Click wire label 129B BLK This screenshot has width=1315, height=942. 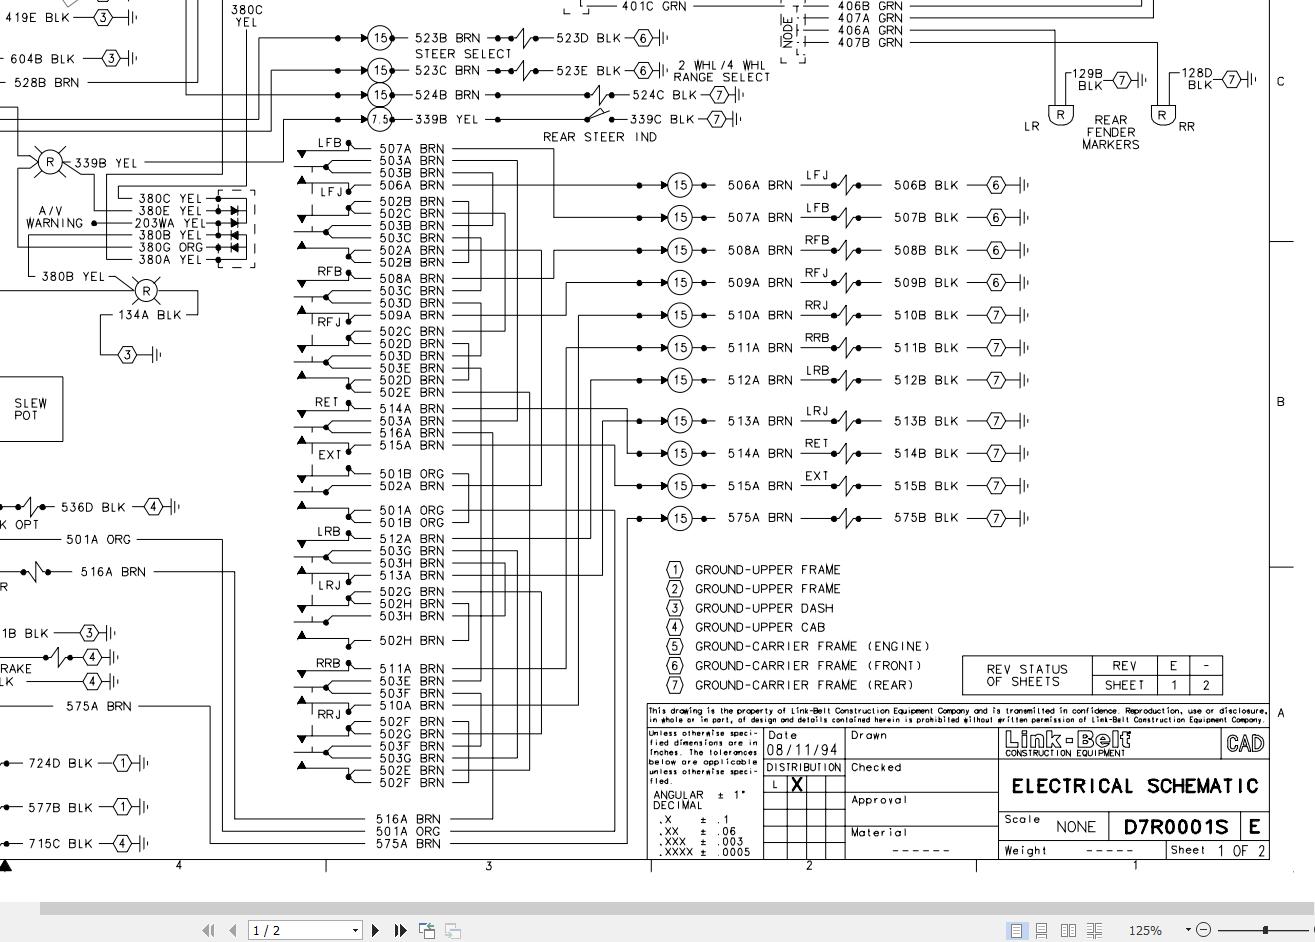[x=1089, y=79]
